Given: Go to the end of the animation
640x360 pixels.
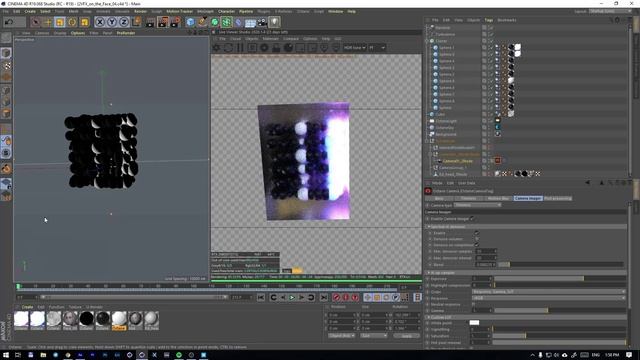Looking at the screenshot, I should (x=324, y=298).
